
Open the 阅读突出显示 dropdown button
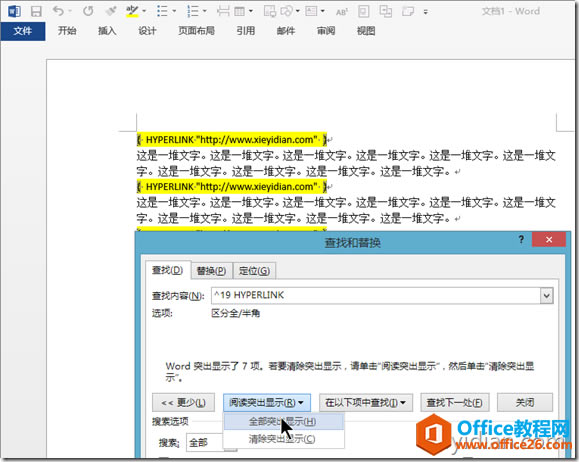(267, 402)
